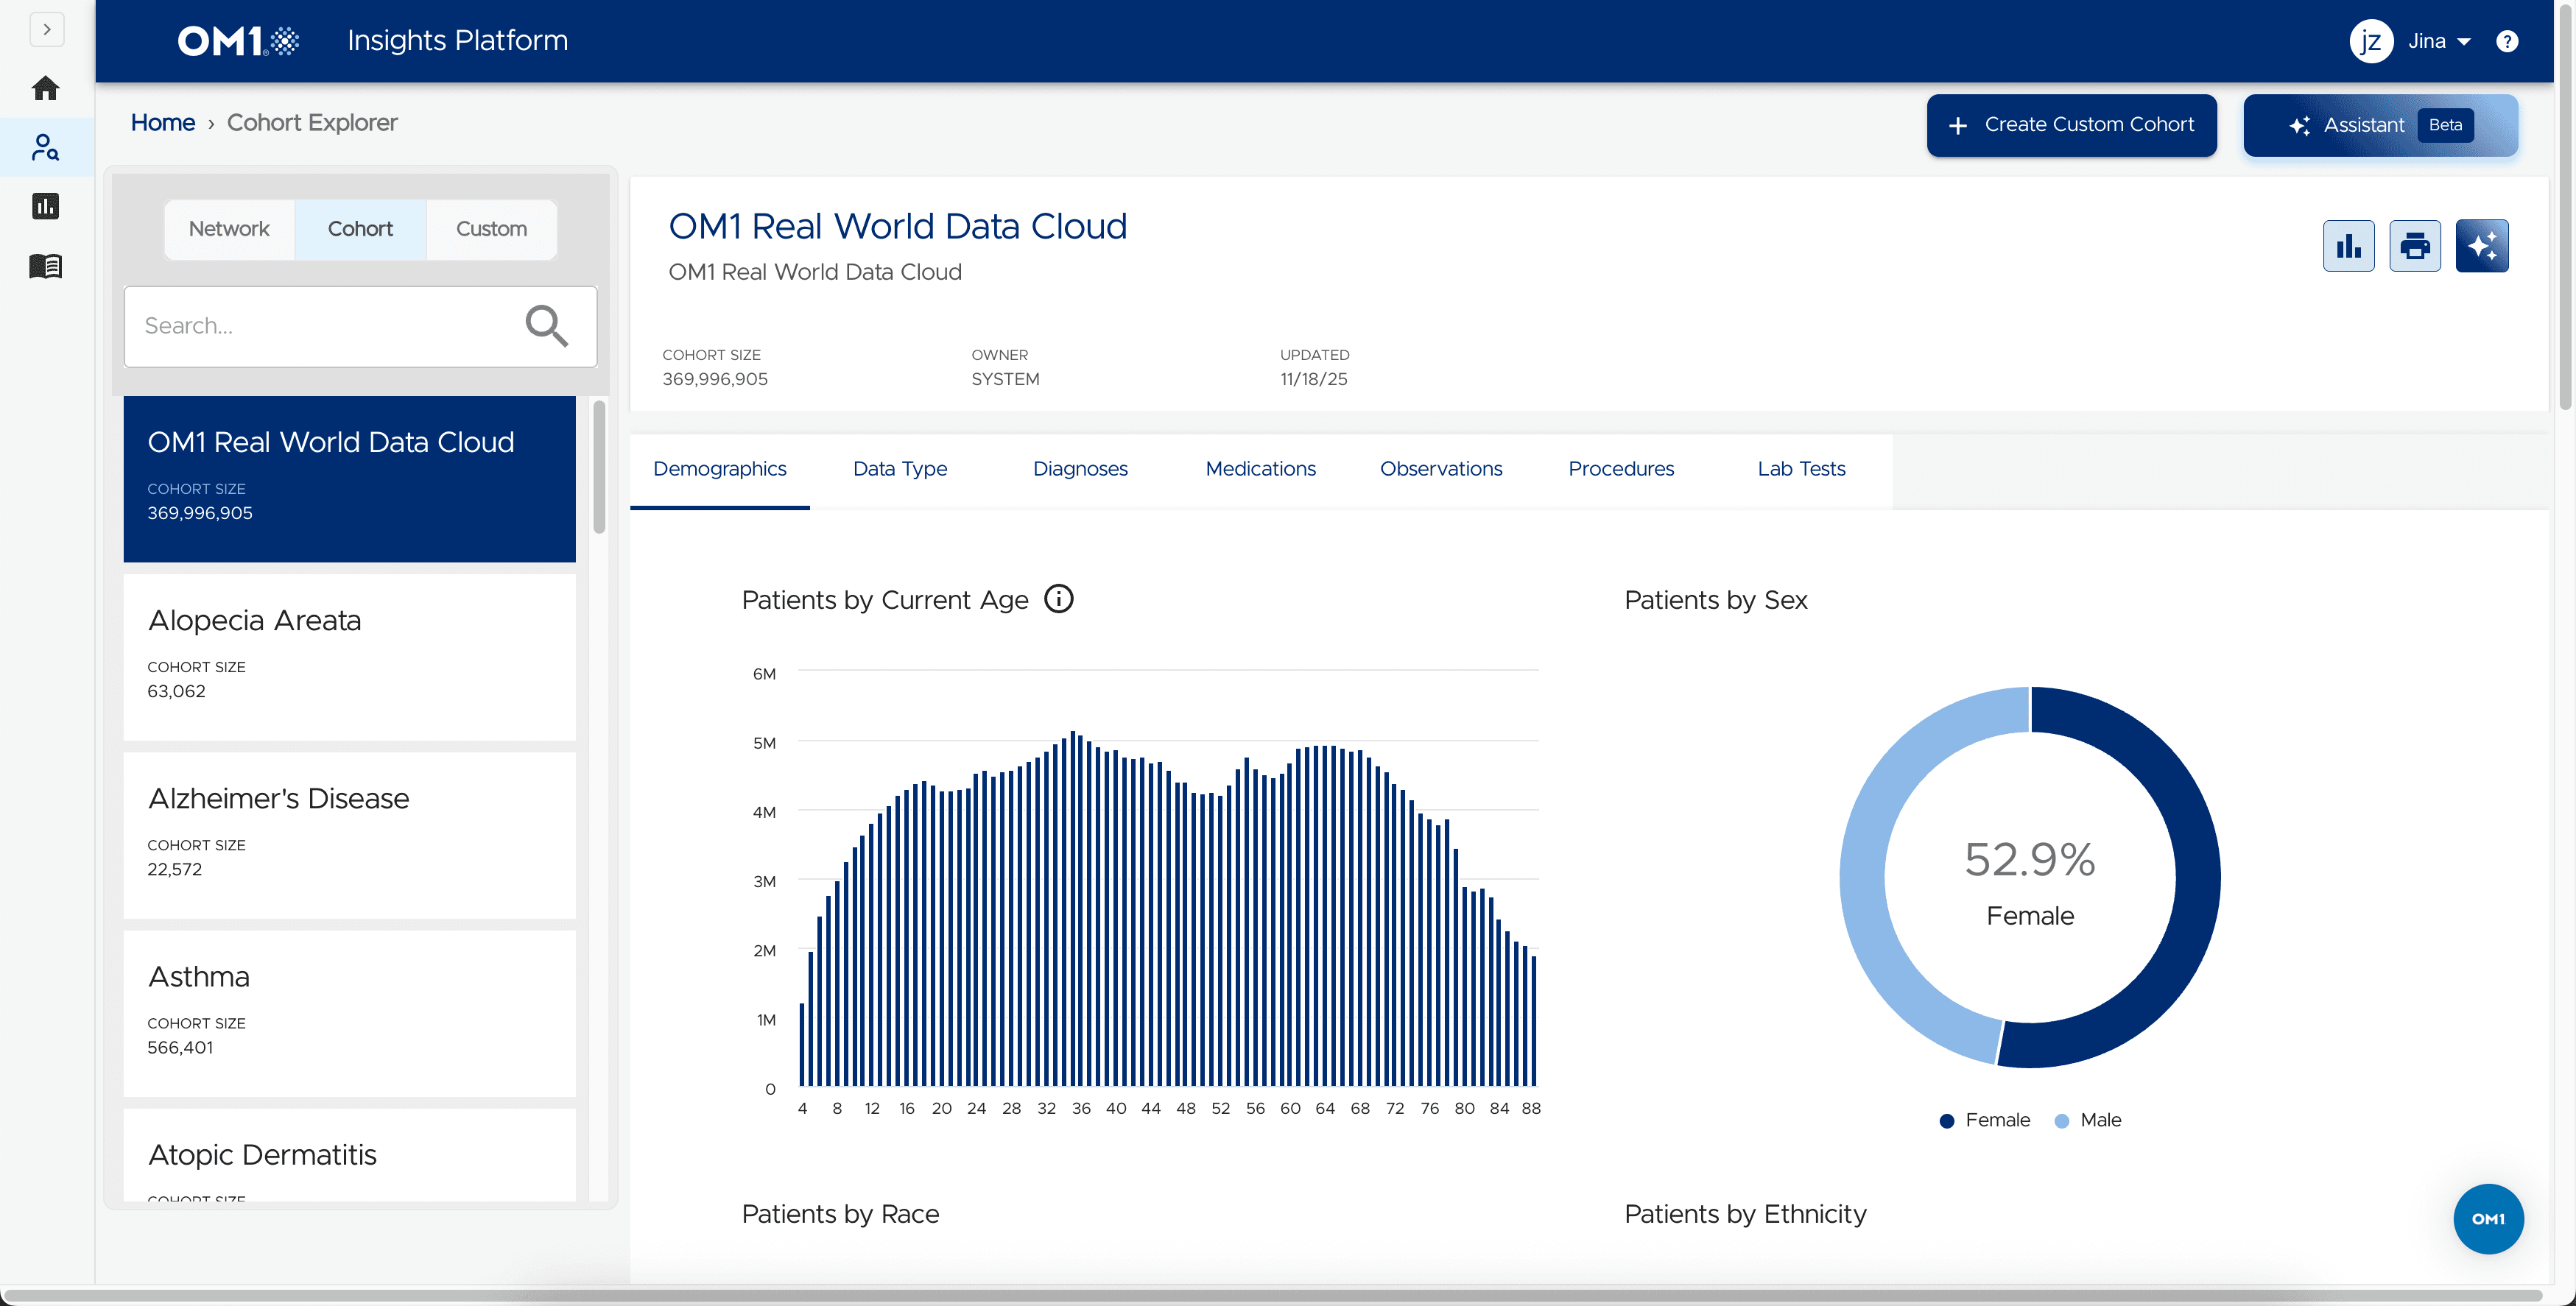The width and height of the screenshot is (2576, 1306).
Task: Click the print icon button
Action: (2415, 246)
